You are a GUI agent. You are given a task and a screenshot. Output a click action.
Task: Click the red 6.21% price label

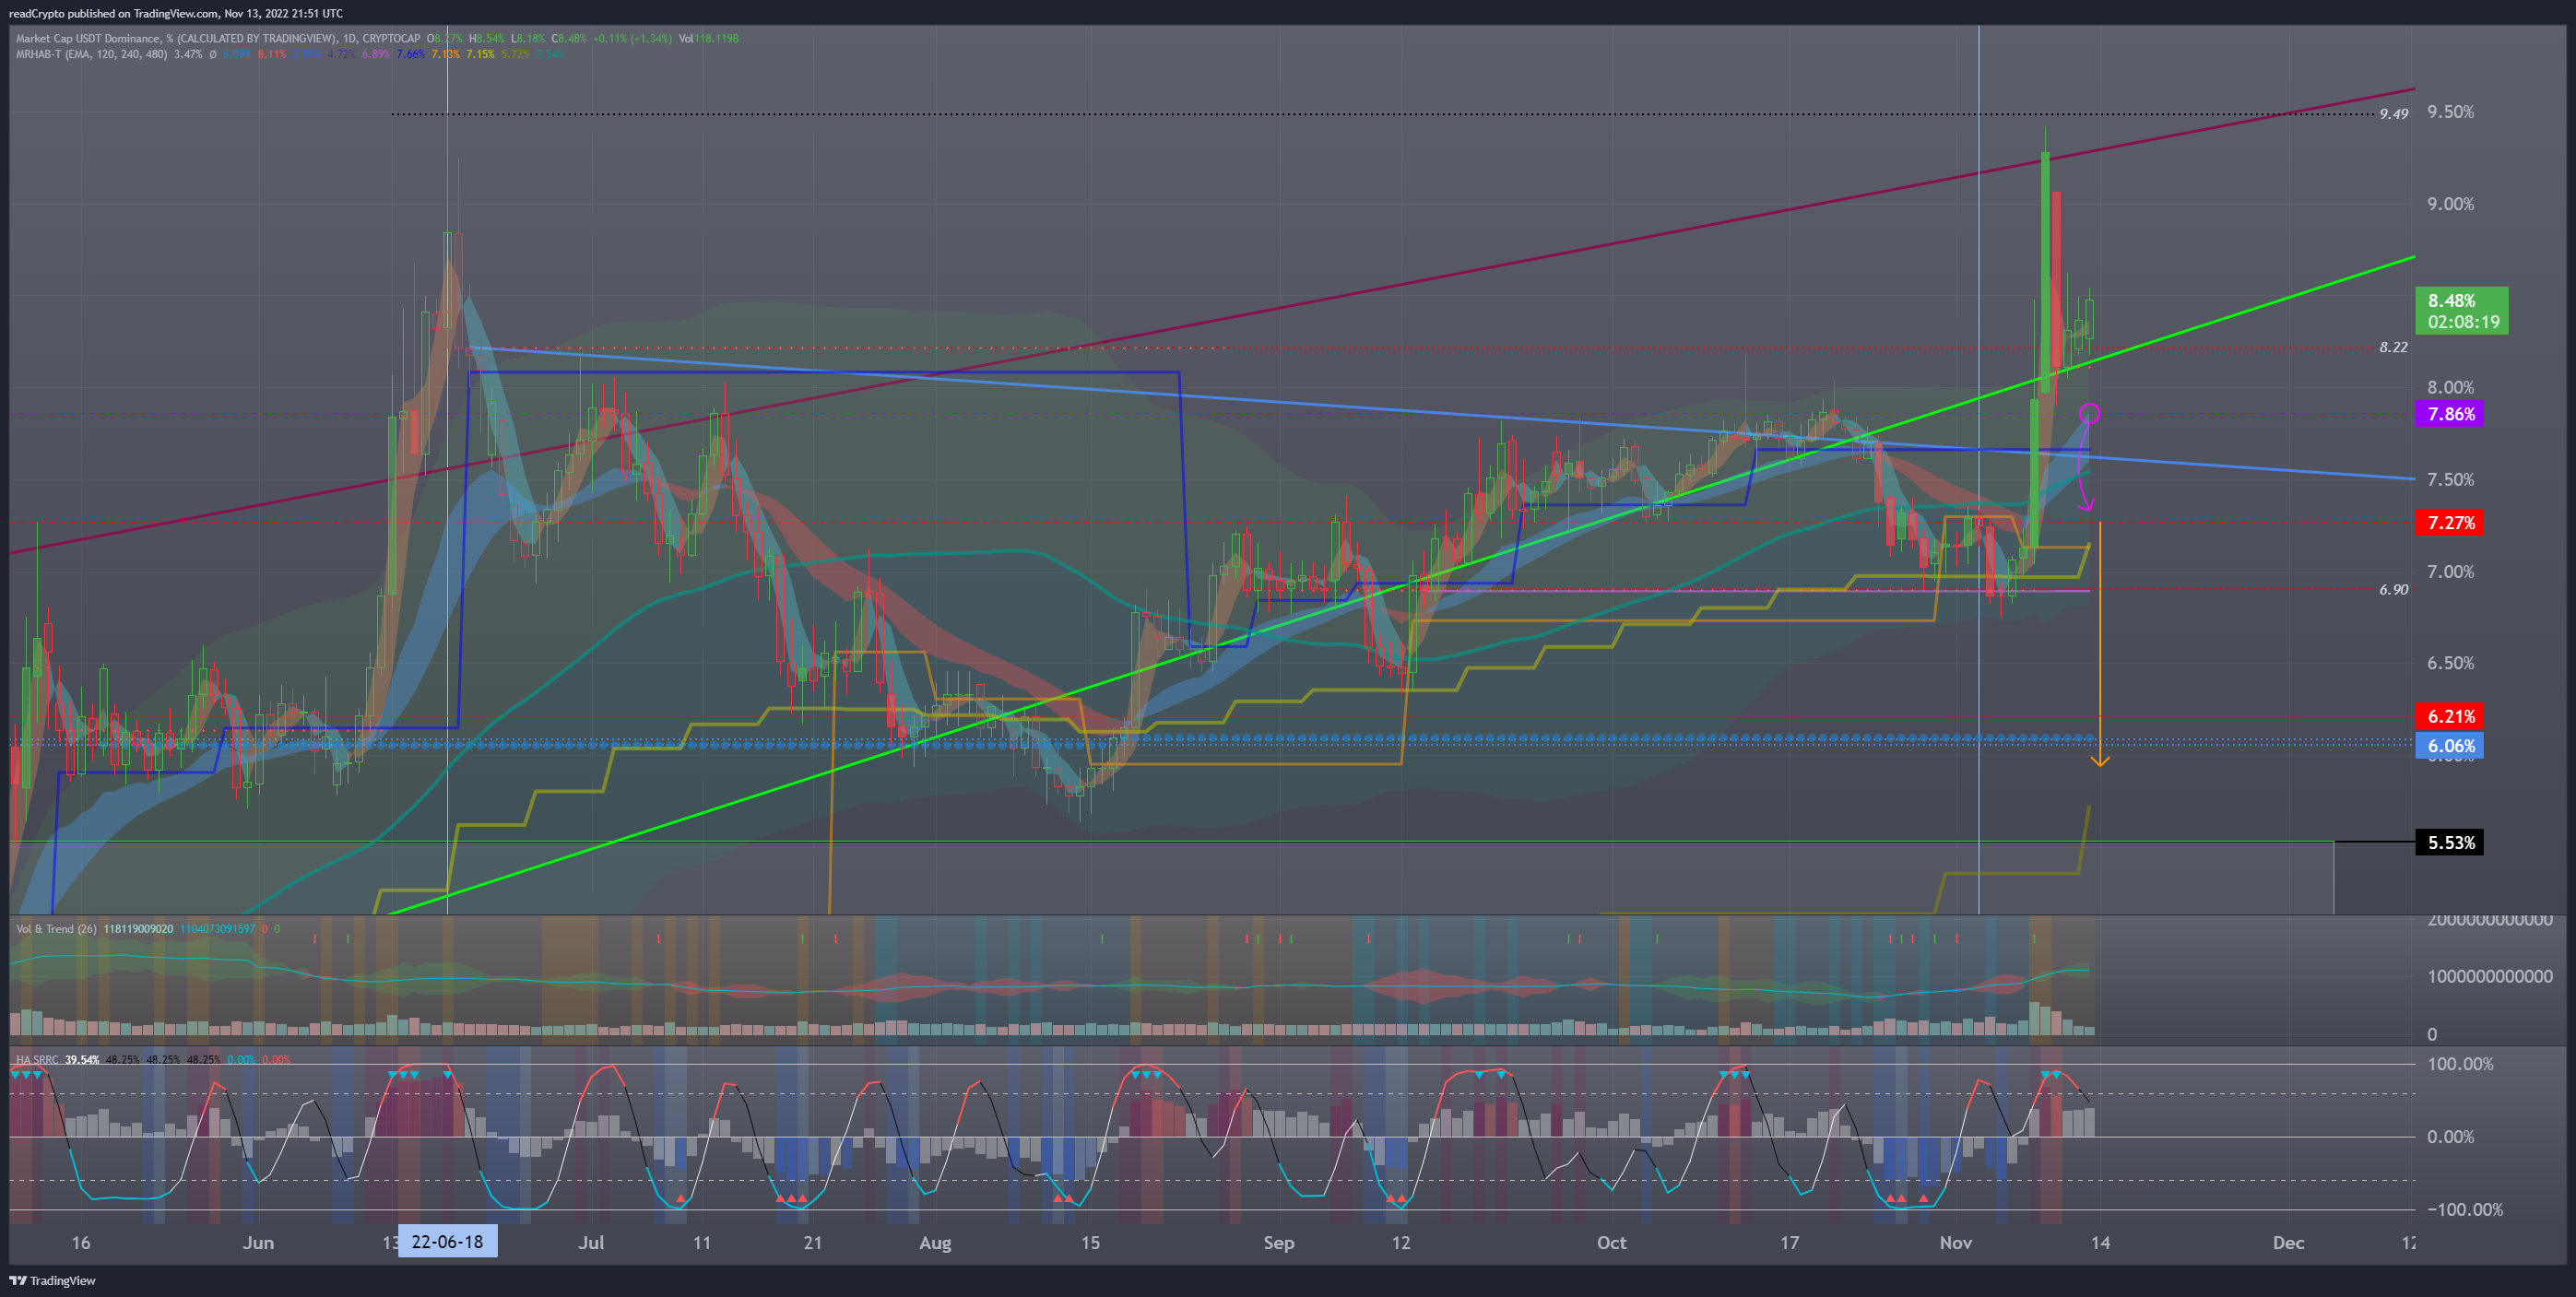2450,716
